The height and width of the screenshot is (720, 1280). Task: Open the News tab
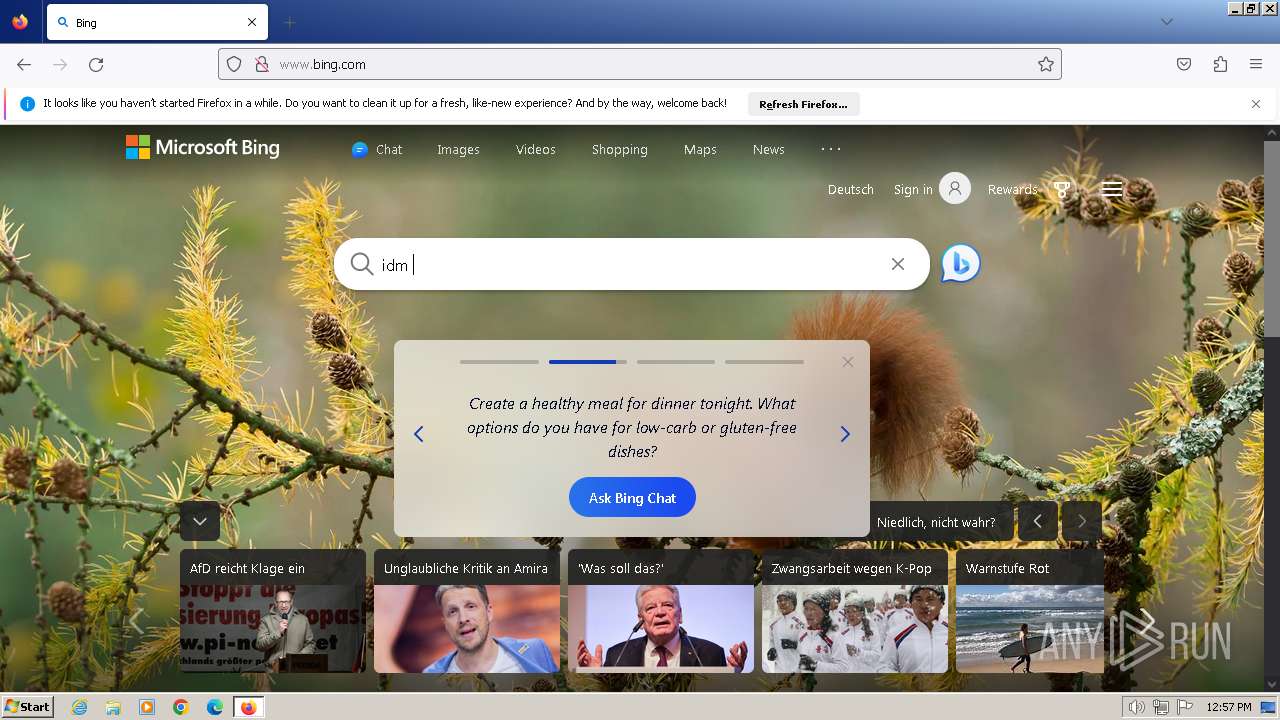tap(769, 149)
